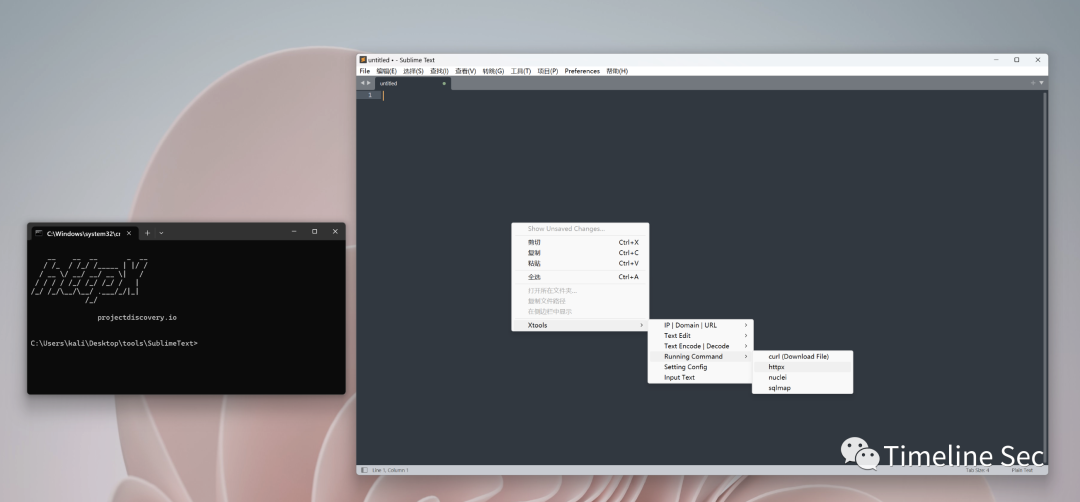Maximize the terminal window

pos(314,231)
